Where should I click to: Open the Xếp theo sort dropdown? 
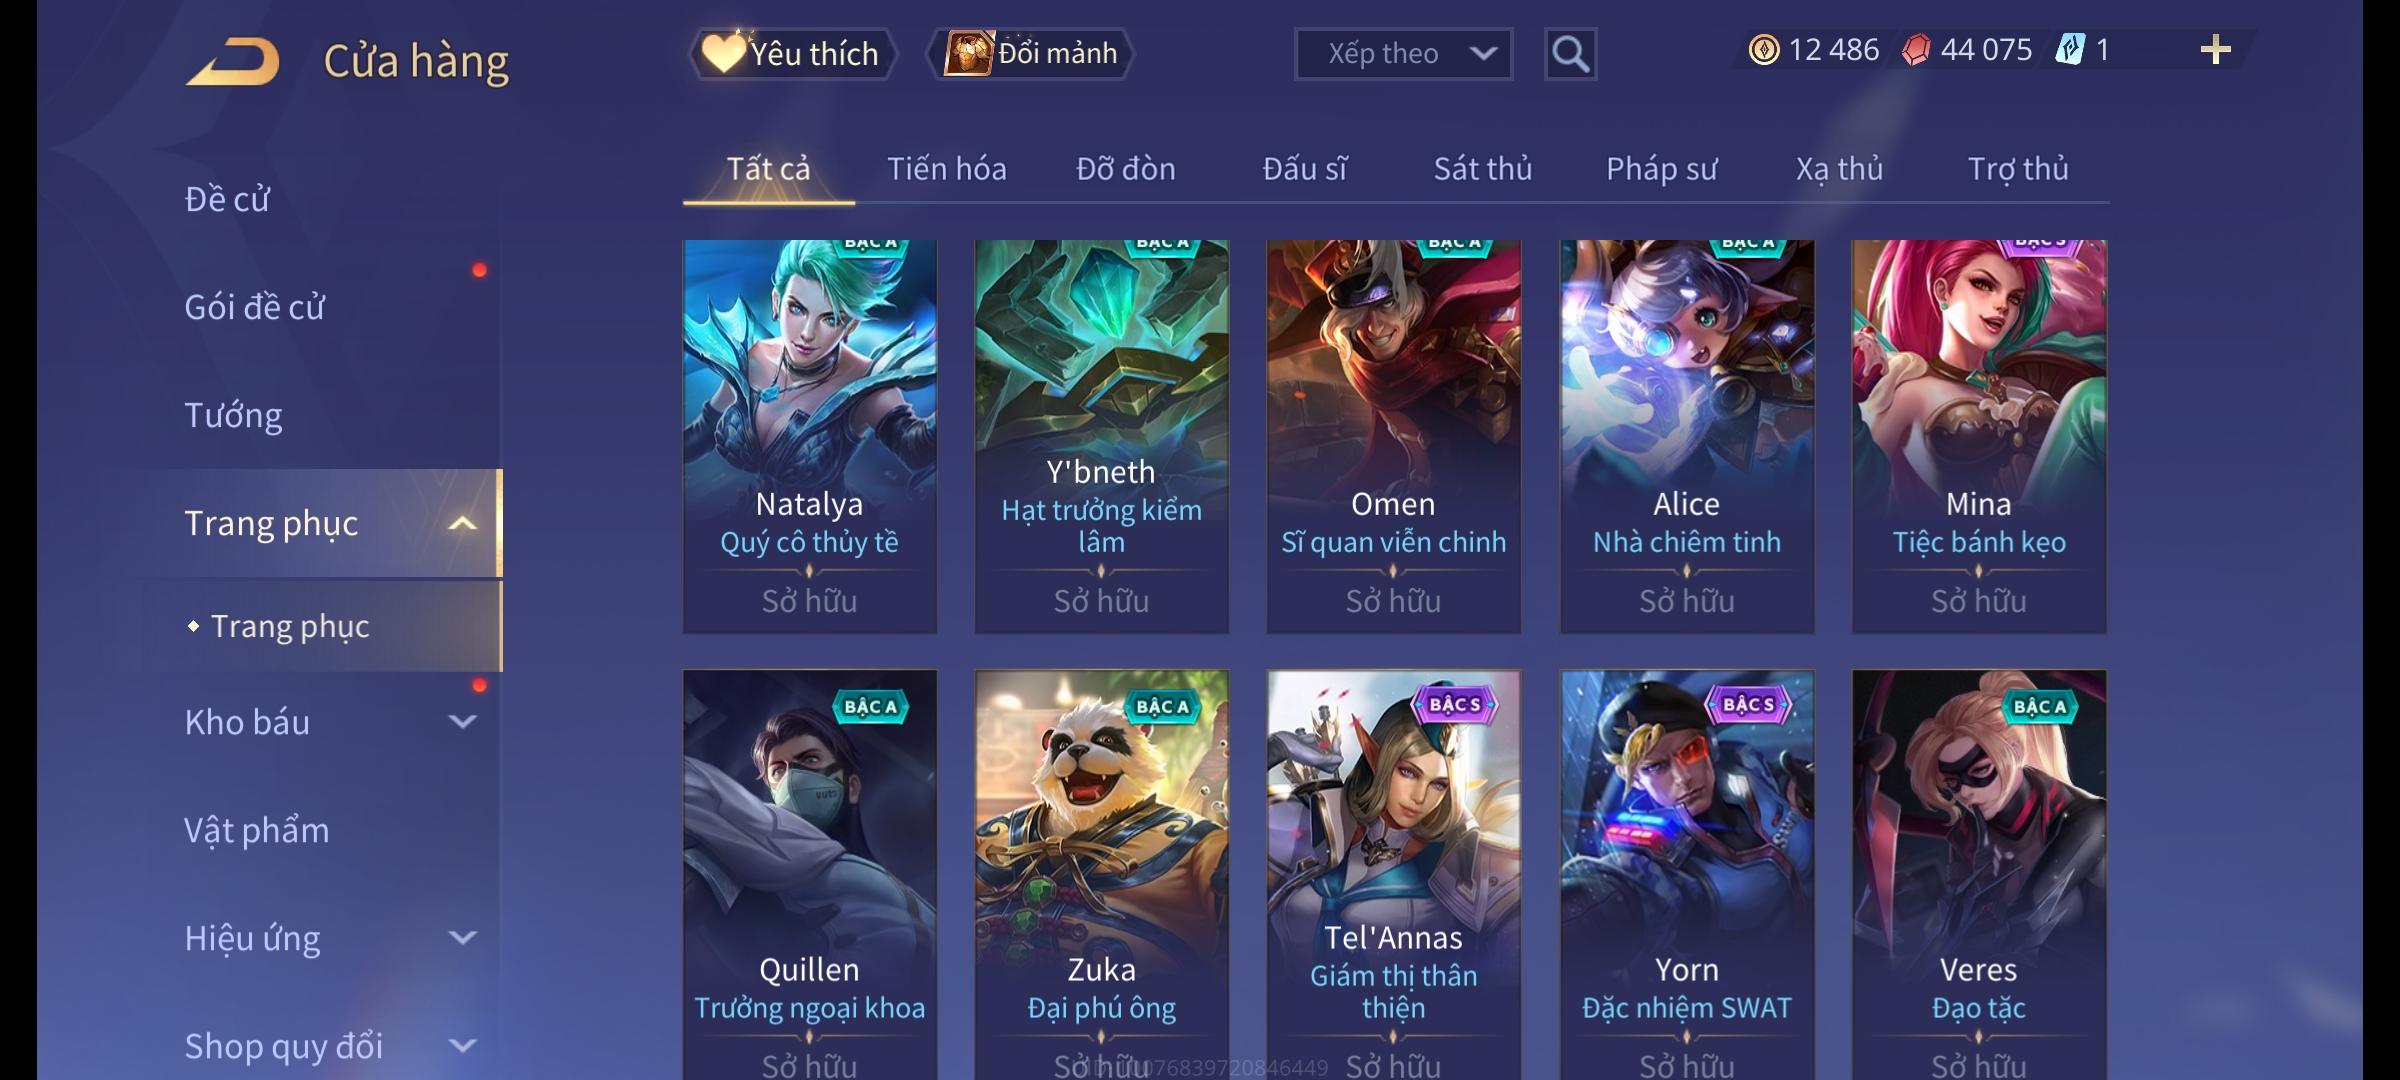[1403, 54]
